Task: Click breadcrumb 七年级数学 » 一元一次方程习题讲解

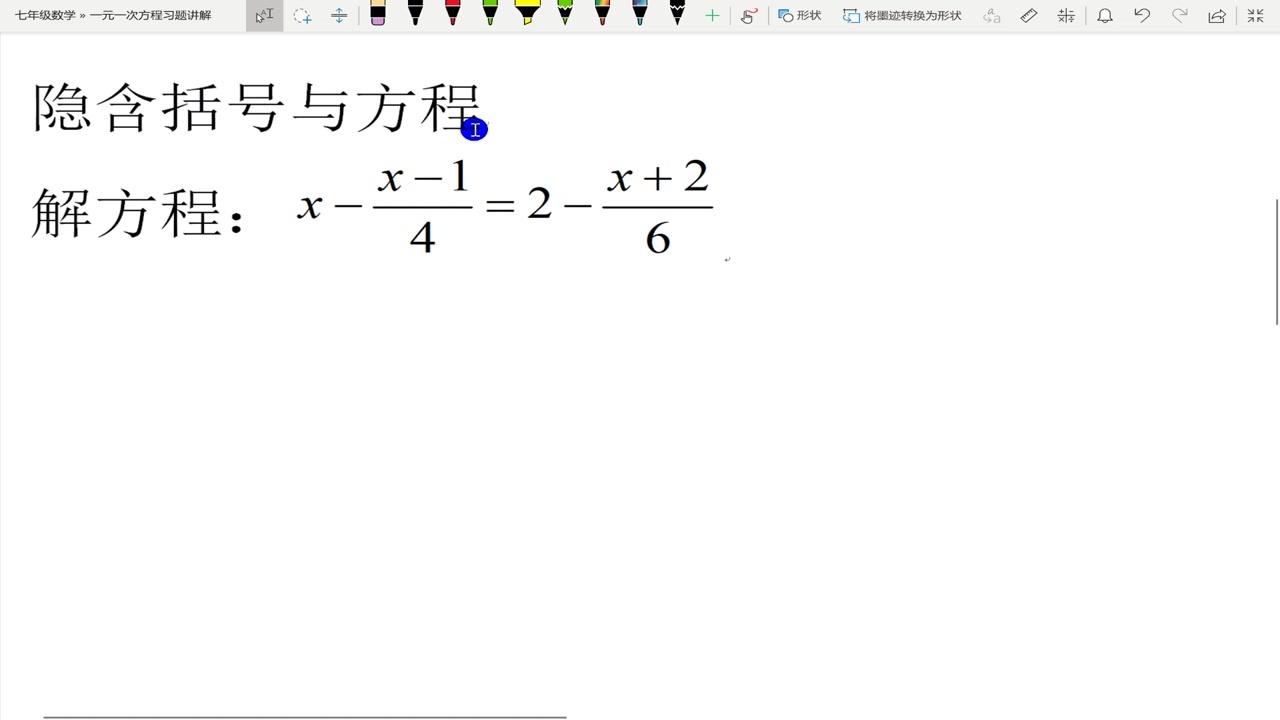Action: tap(113, 16)
